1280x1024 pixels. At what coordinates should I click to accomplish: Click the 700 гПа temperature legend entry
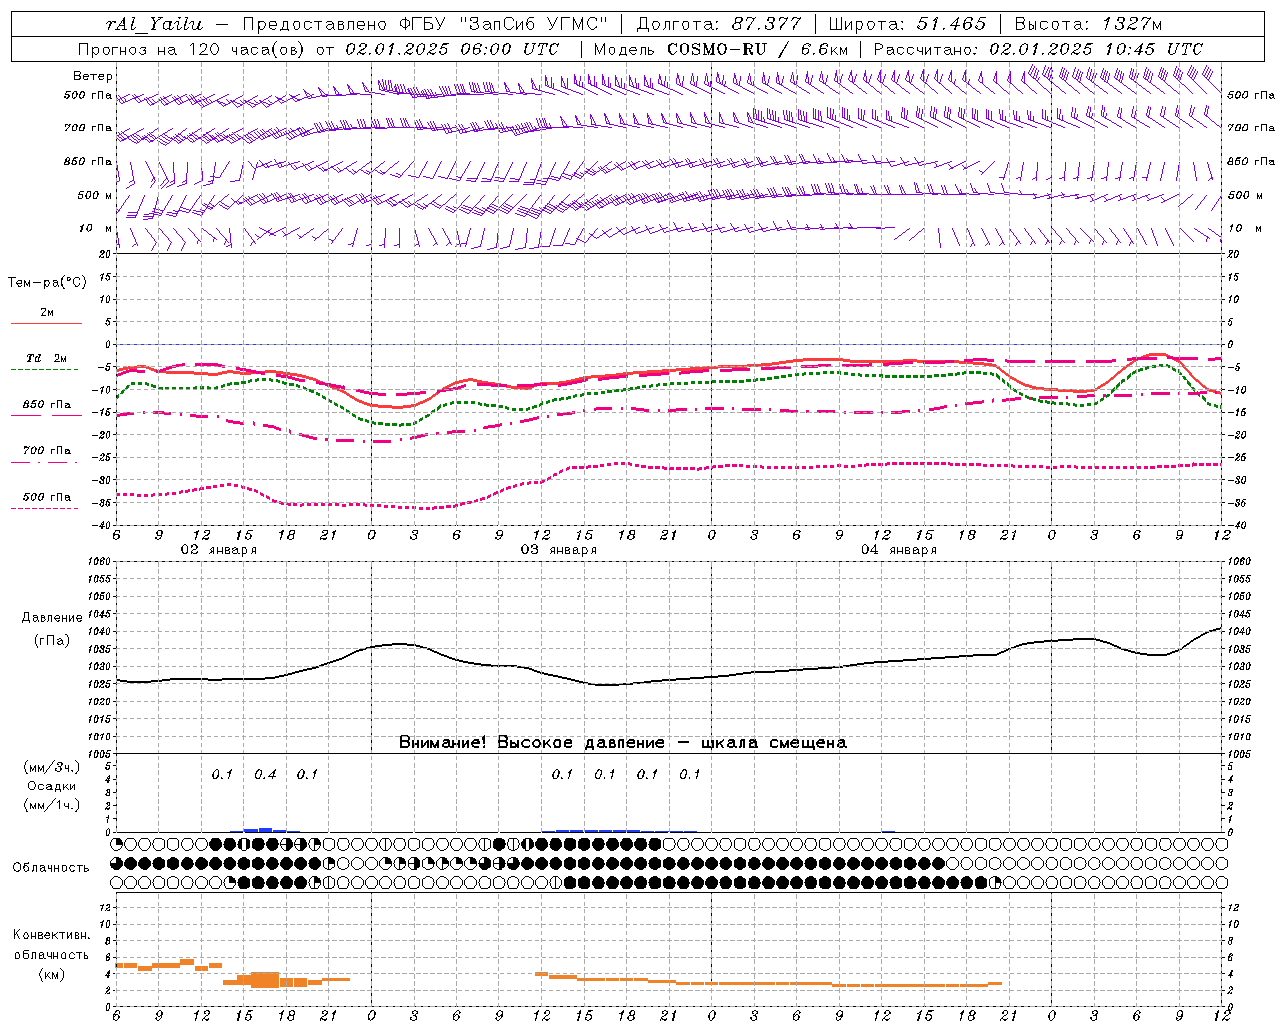tap(47, 450)
